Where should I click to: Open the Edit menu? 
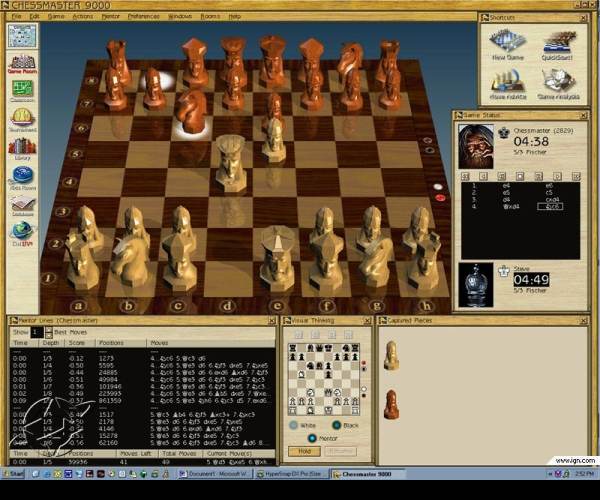34,16
